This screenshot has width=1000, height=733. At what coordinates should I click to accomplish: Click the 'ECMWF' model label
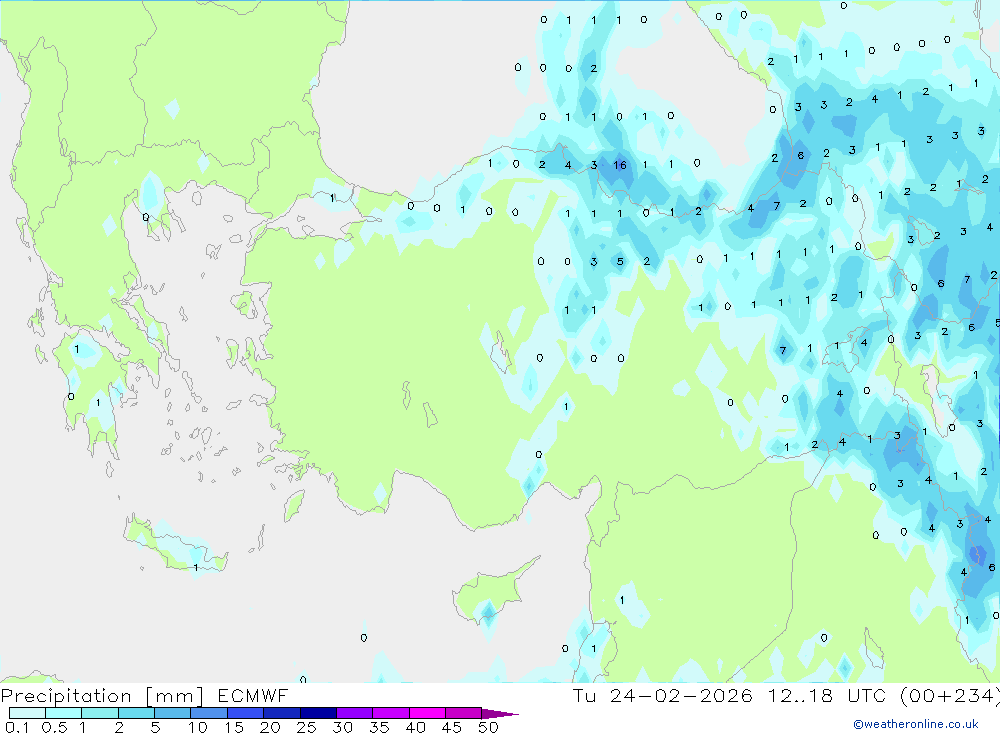coord(253,695)
